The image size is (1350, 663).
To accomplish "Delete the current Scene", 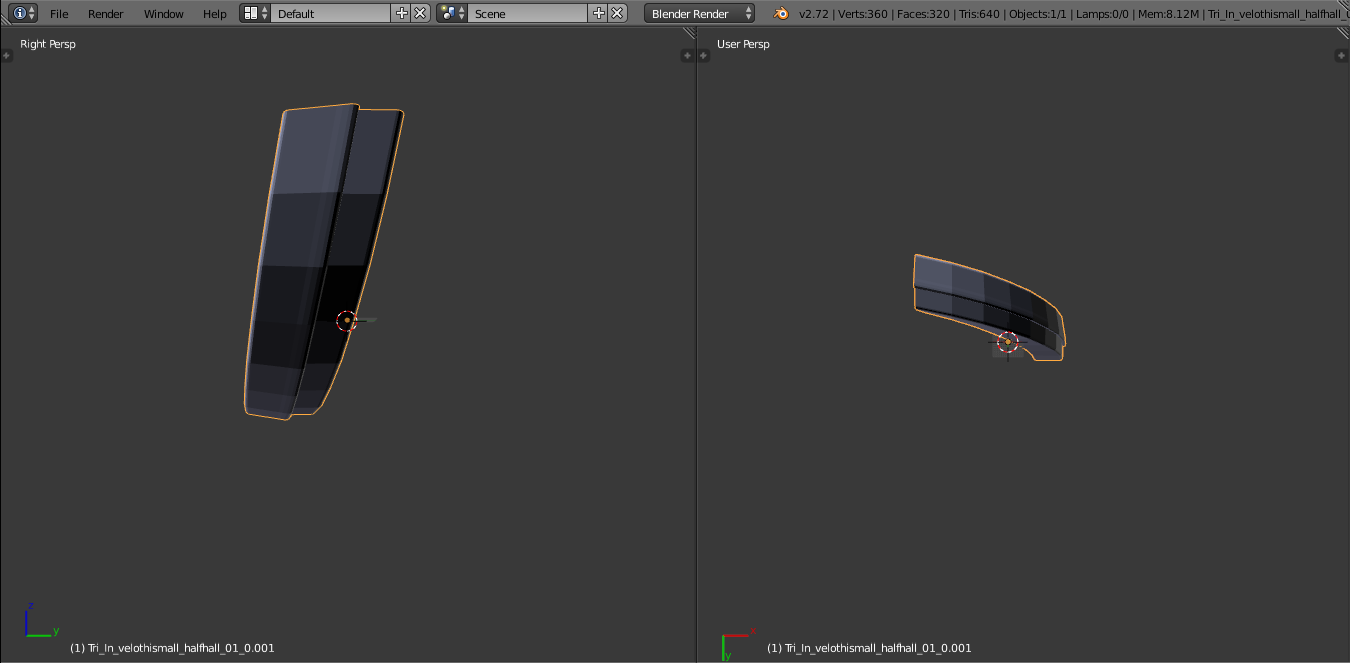I will click(617, 13).
